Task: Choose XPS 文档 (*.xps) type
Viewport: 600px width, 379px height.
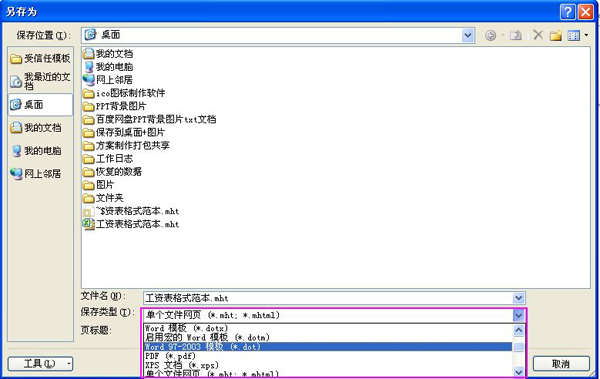Action: (328, 365)
